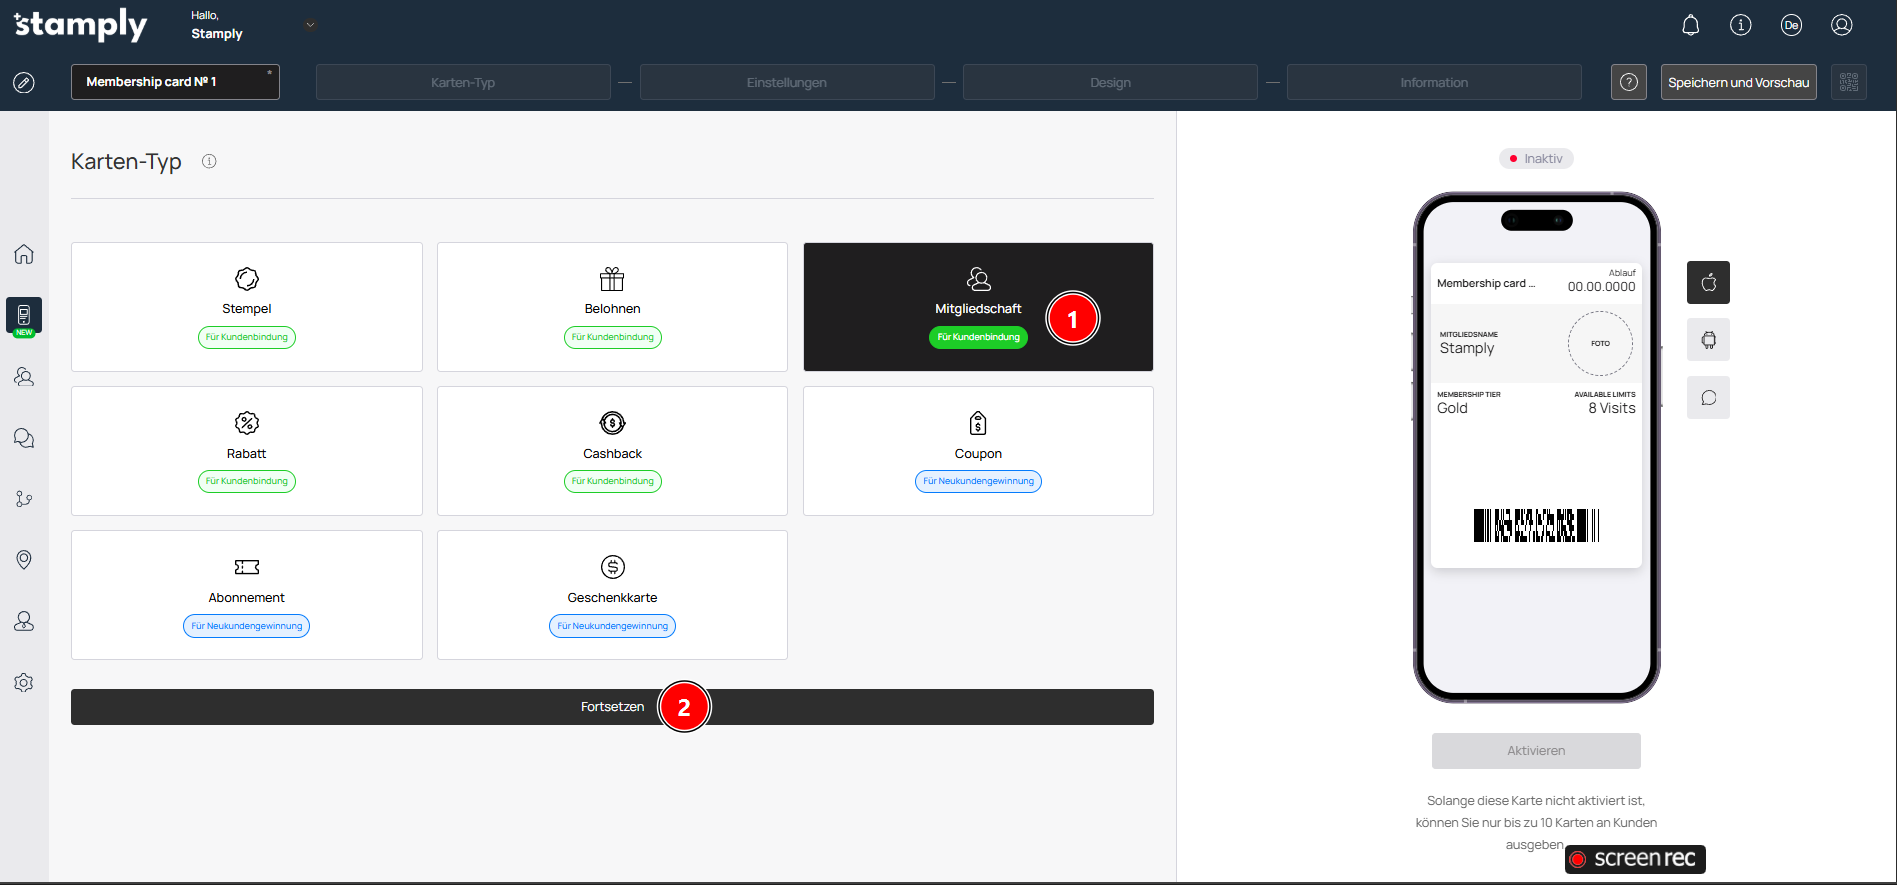The width and height of the screenshot is (1897, 885).
Task: Open the chat messages sidebar icon
Action: click(x=24, y=438)
